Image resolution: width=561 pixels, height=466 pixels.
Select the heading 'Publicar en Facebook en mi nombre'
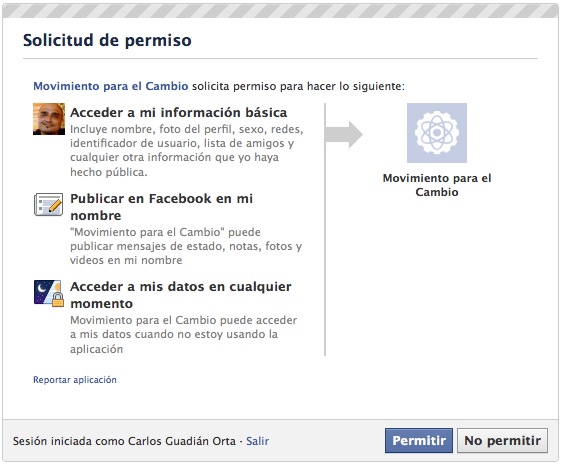[x=161, y=207]
